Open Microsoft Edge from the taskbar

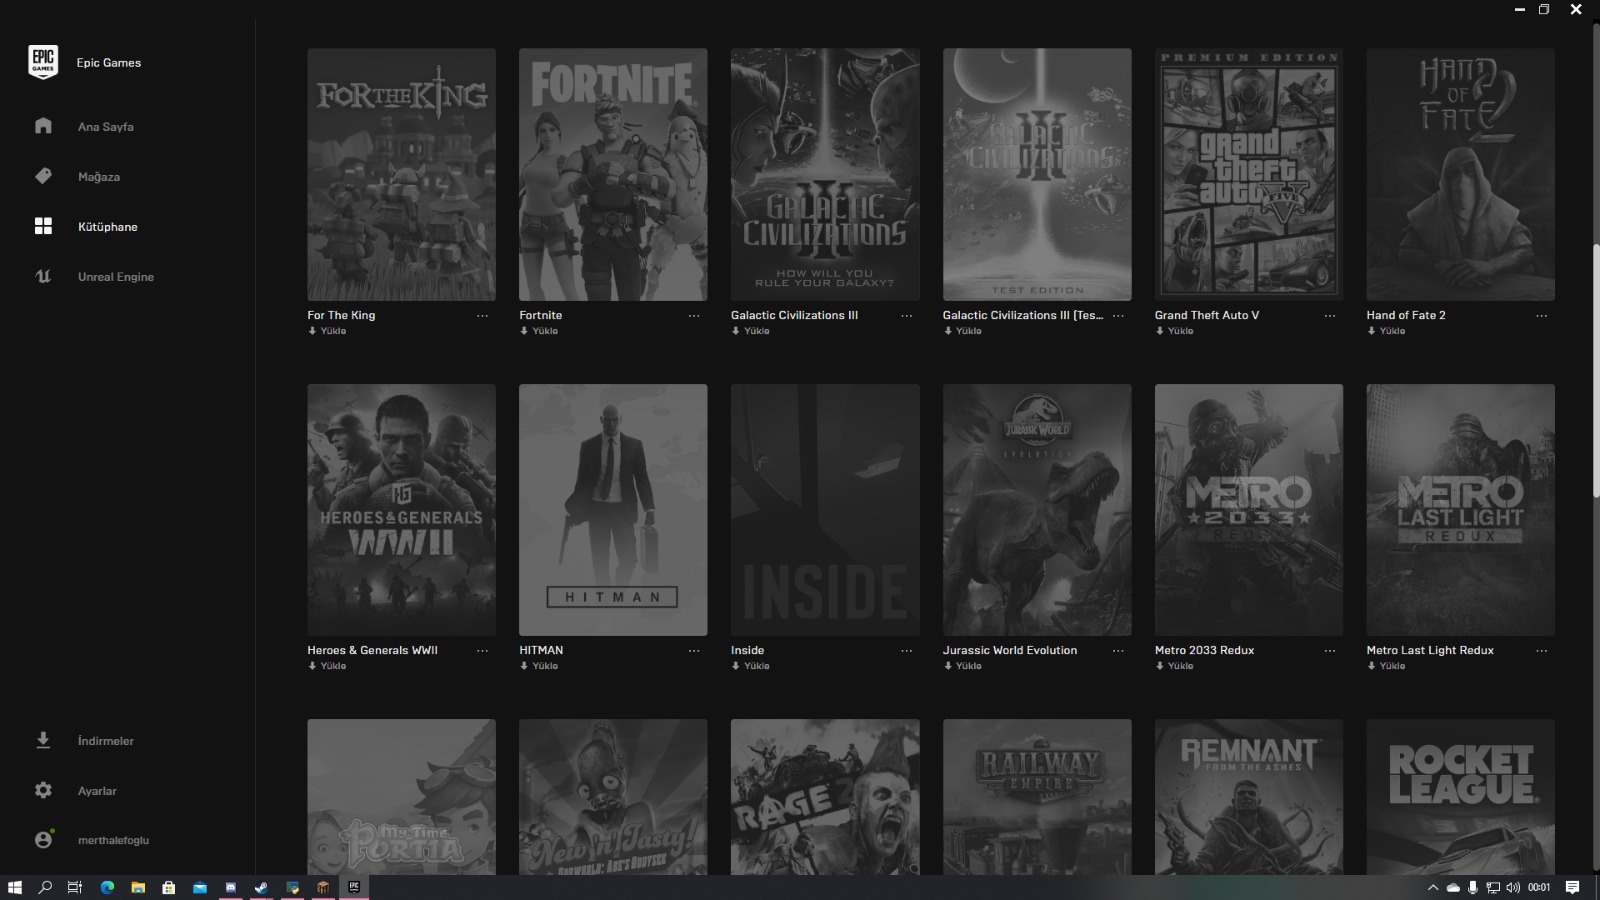pos(107,887)
